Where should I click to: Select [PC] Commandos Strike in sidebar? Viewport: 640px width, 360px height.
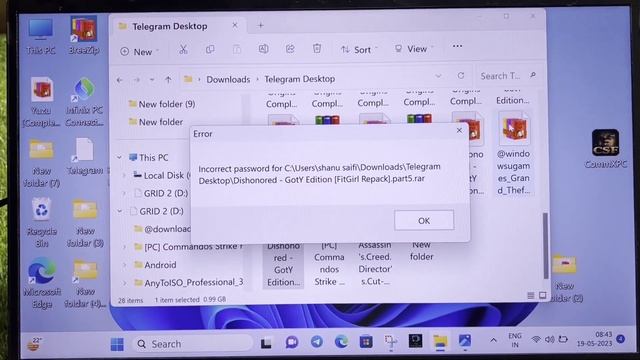point(188,247)
